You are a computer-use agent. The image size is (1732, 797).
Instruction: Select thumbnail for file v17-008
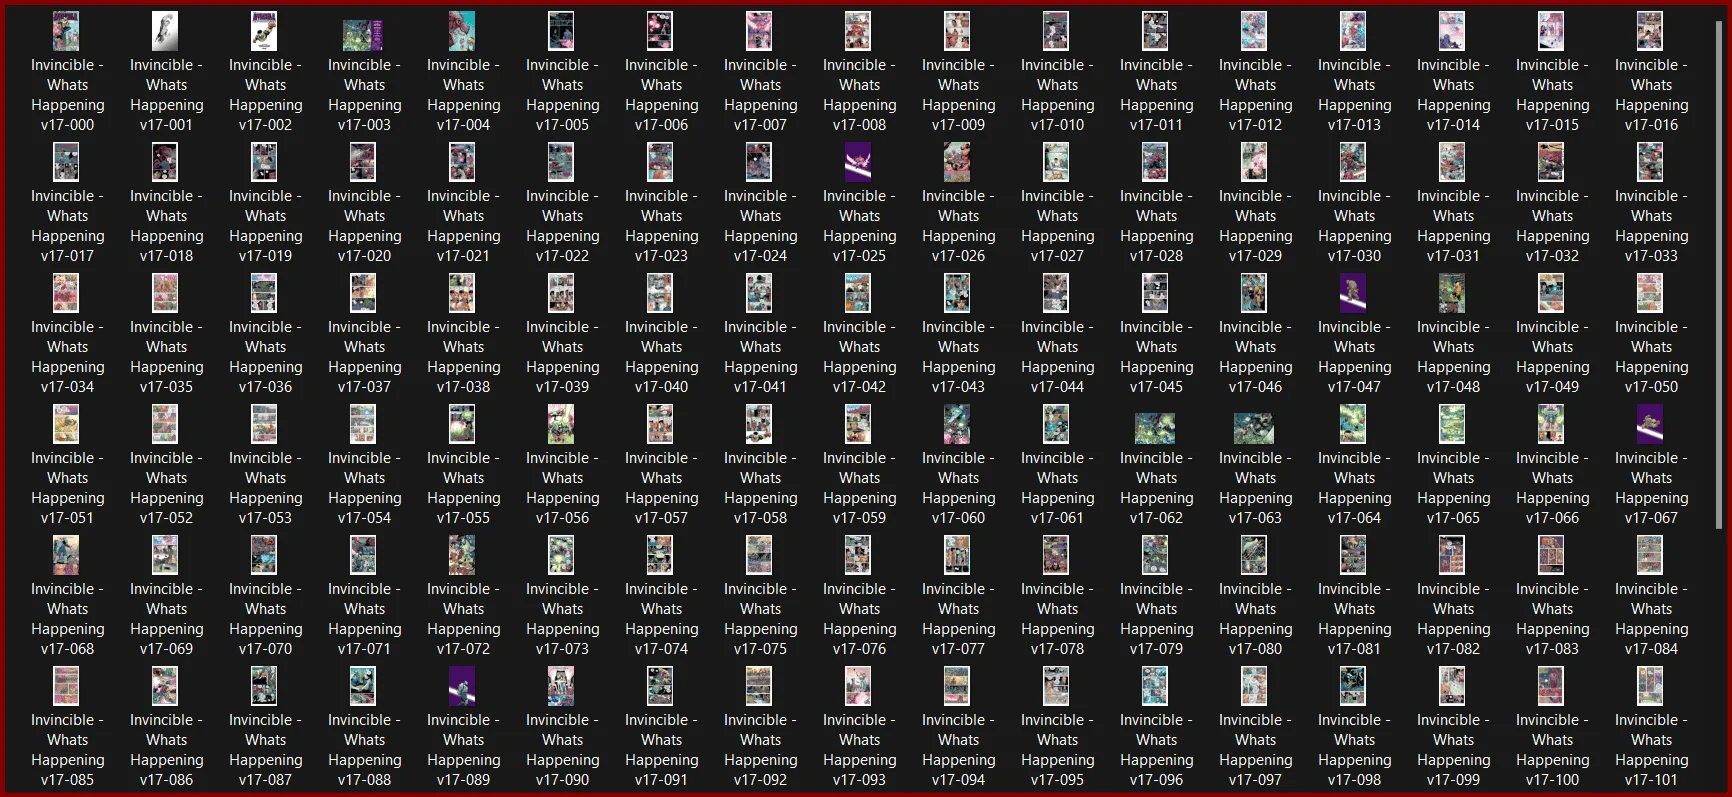[858, 32]
